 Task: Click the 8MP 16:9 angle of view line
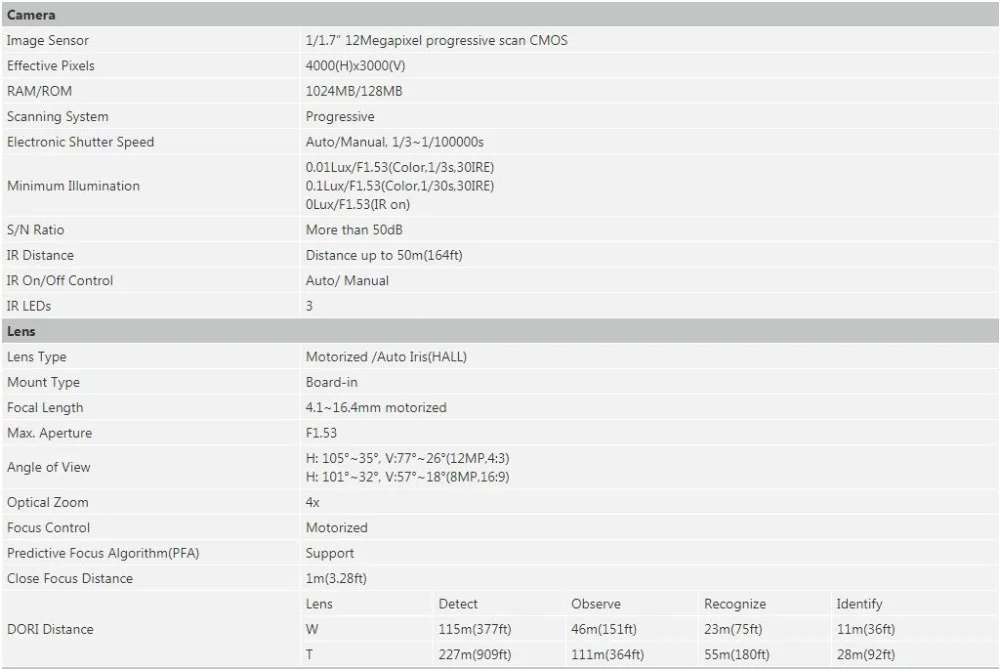408,476
